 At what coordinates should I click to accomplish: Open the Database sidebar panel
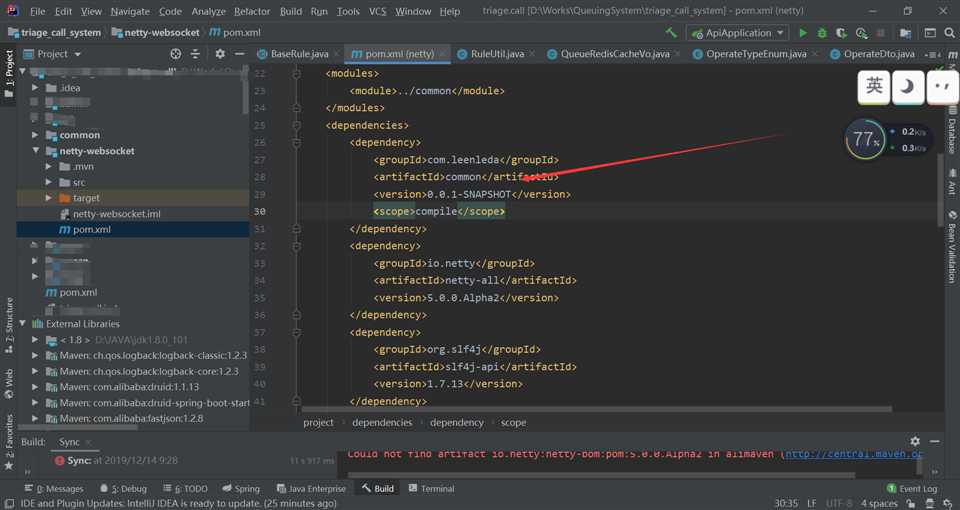click(x=952, y=130)
